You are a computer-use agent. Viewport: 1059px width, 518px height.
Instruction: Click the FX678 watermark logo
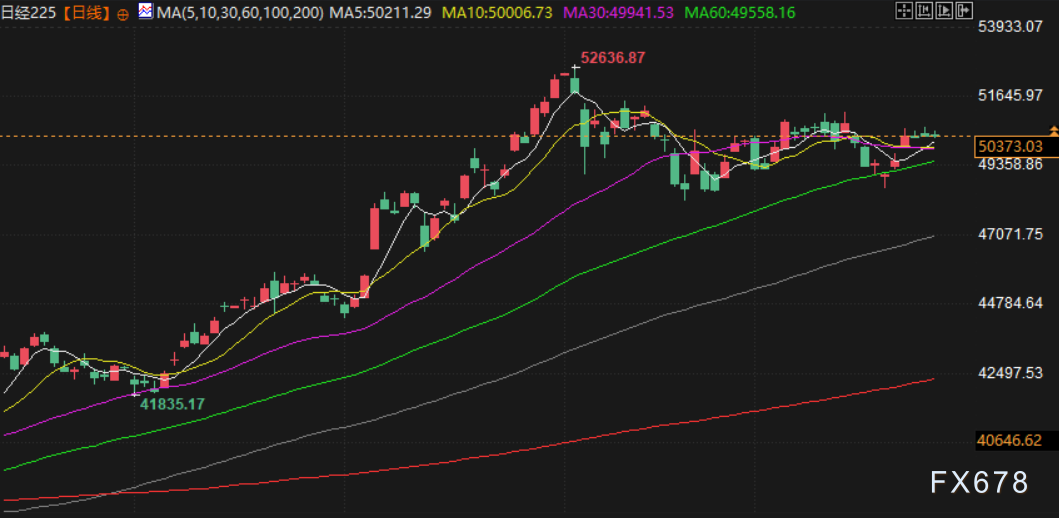[978, 483]
